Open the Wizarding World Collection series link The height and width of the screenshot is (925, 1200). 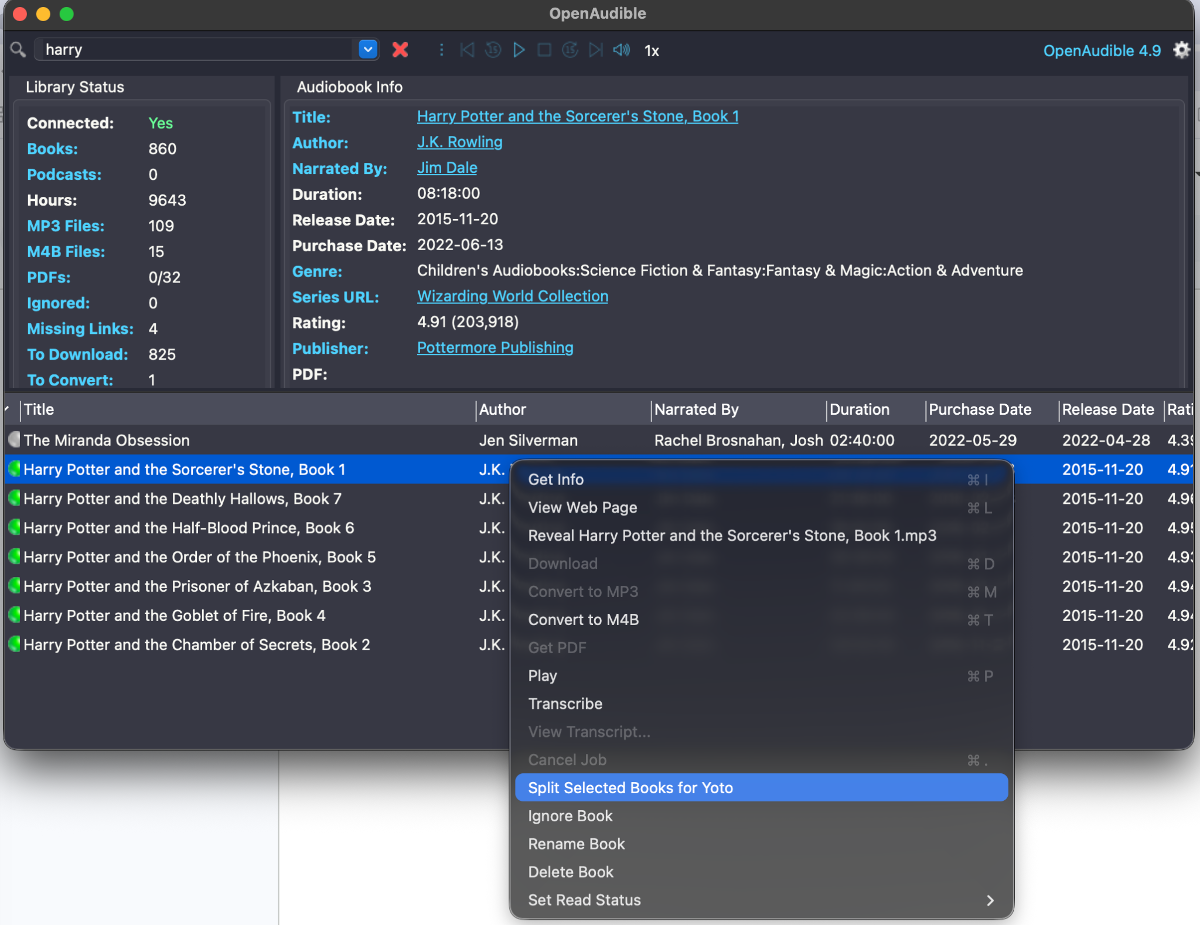[513, 296]
